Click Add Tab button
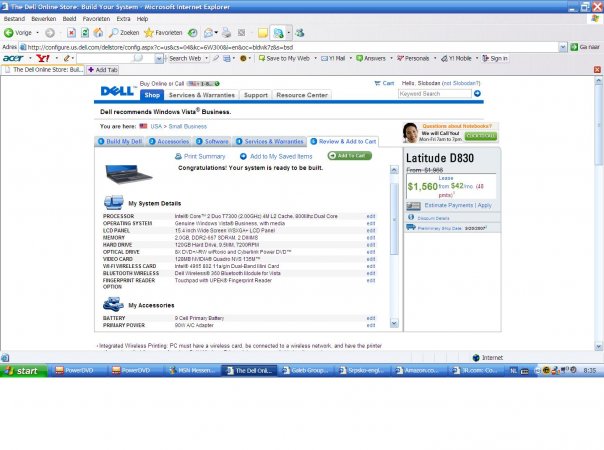This screenshot has height=450, width=604. click(x=102, y=70)
